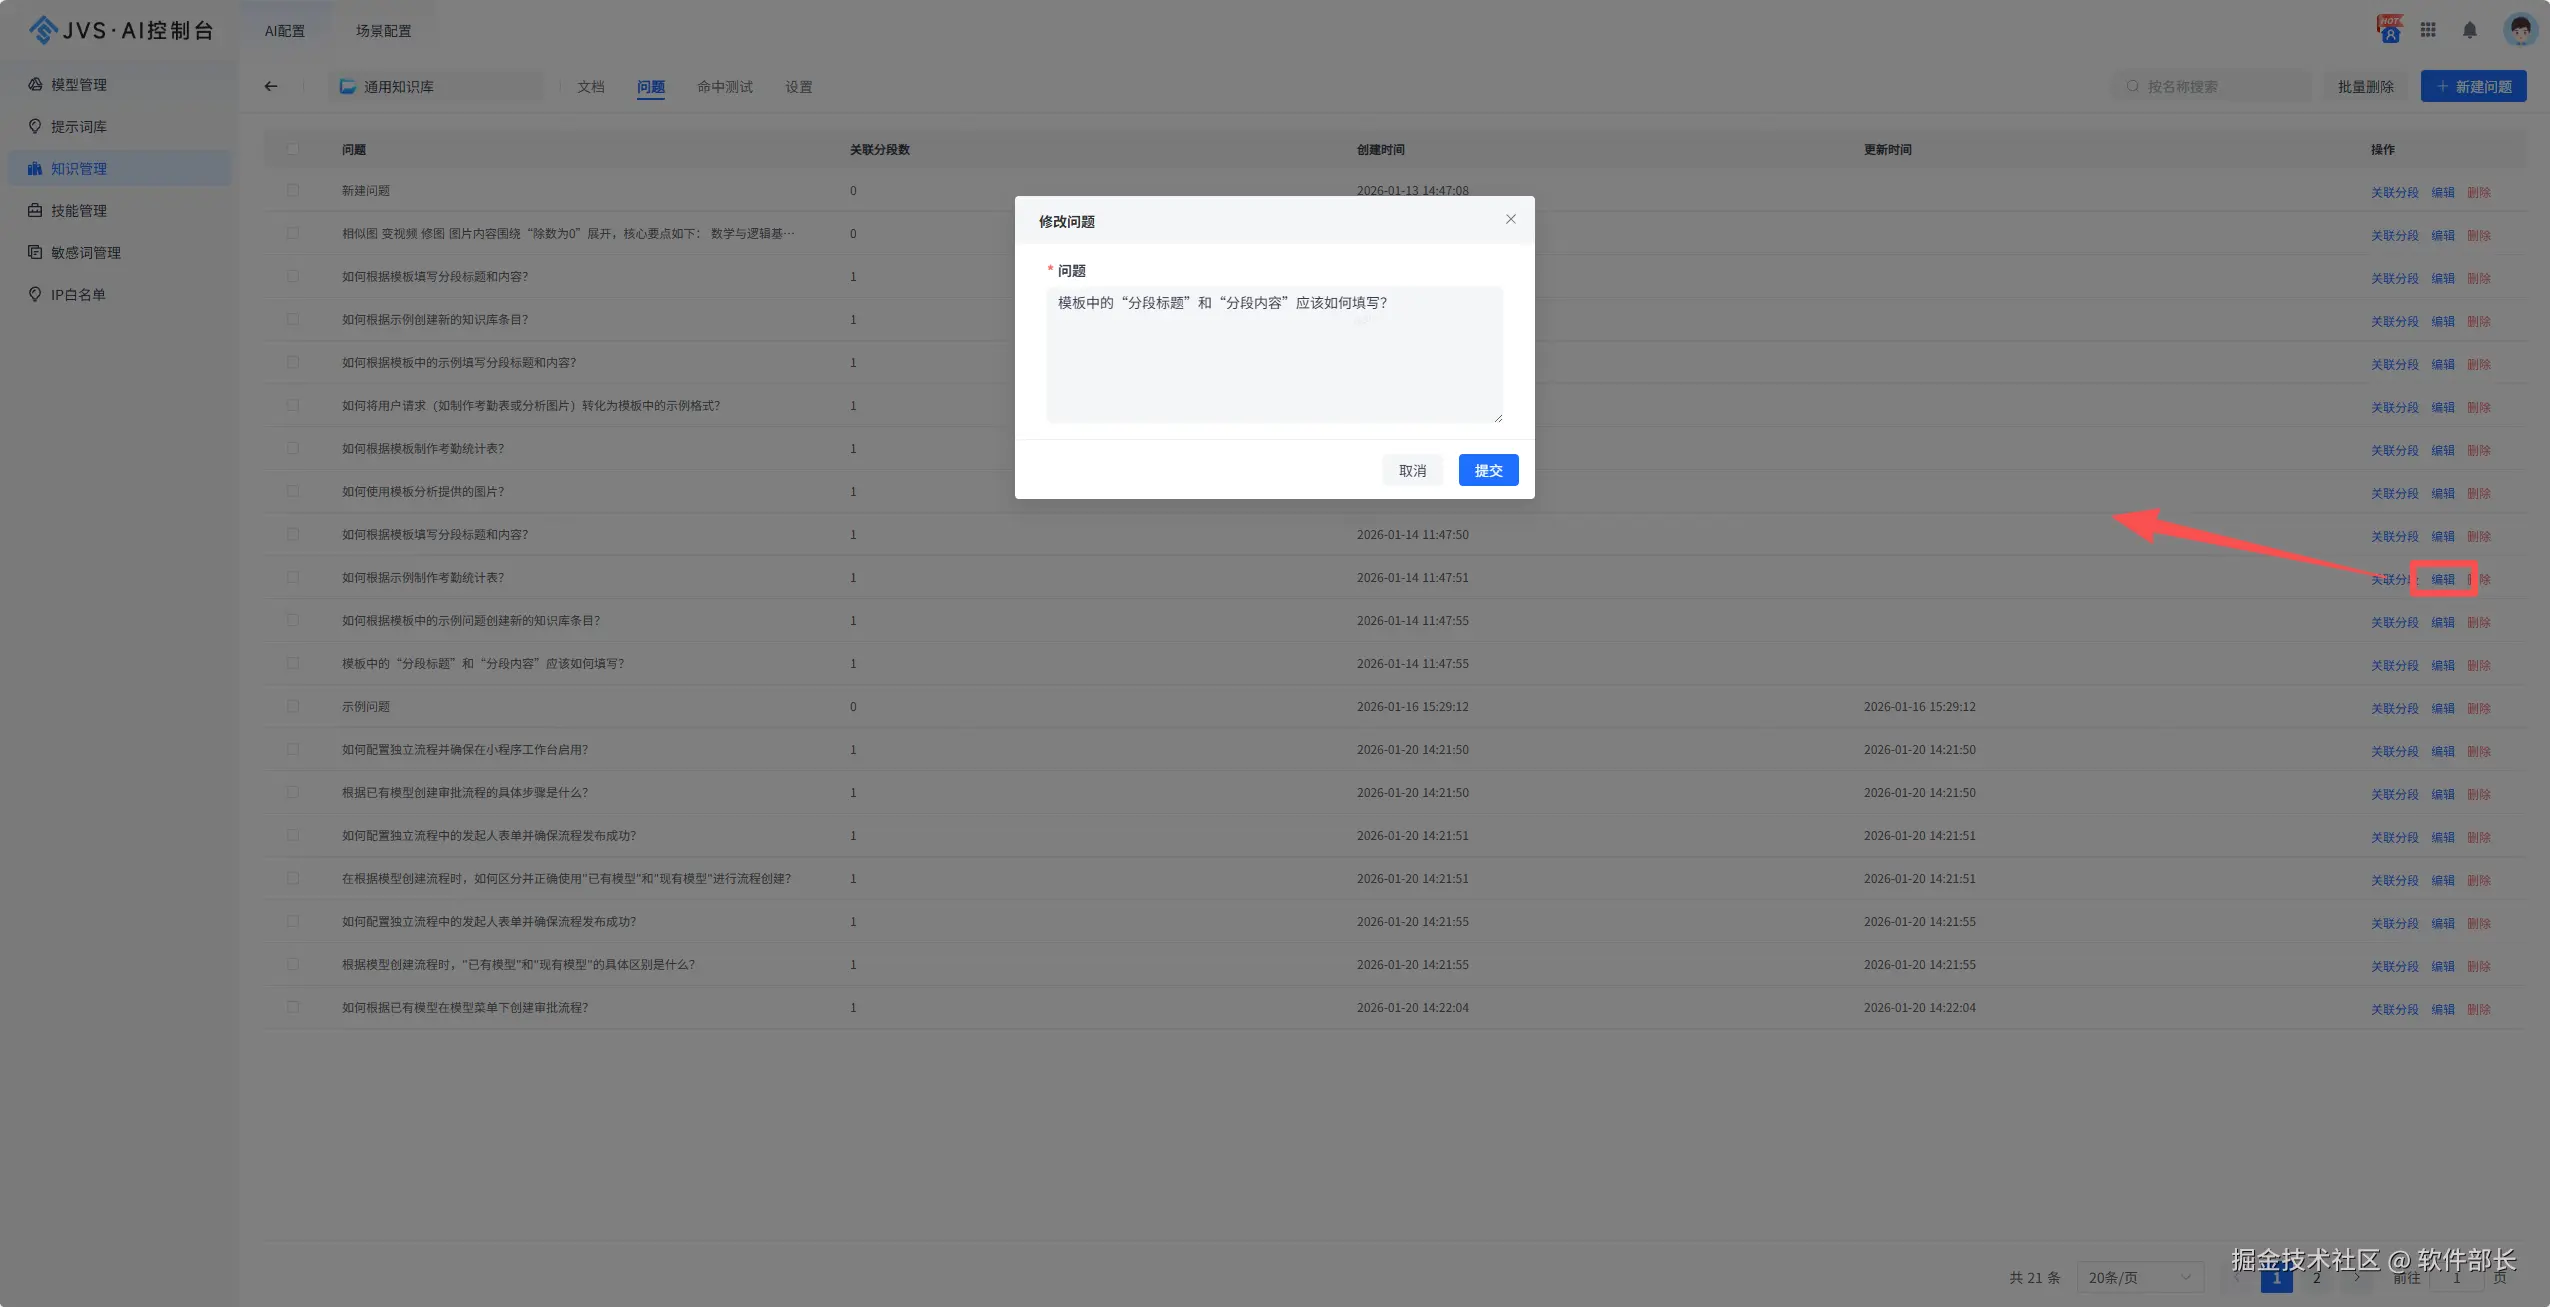Image resolution: width=2550 pixels, height=1307 pixels.
Task: Expand the 20条/页 page size dropdown
Action: click(2139, 1277)
